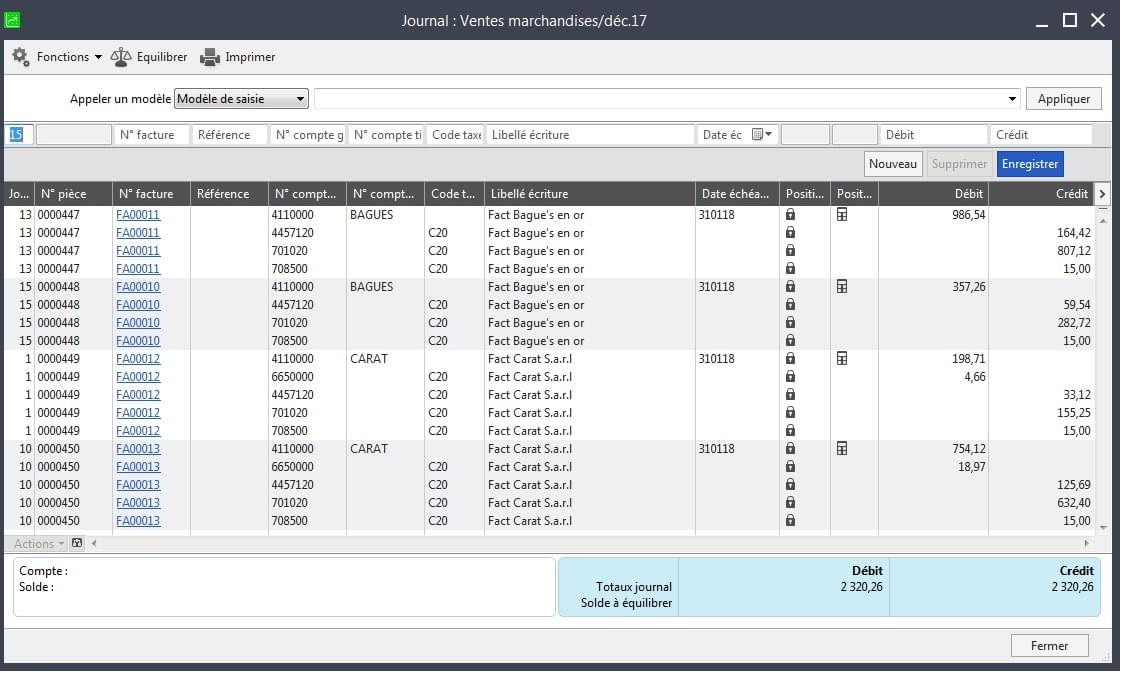Focus the Crédit entry field
Screen dimensions: 1123x673
[x=1041, y=135]
